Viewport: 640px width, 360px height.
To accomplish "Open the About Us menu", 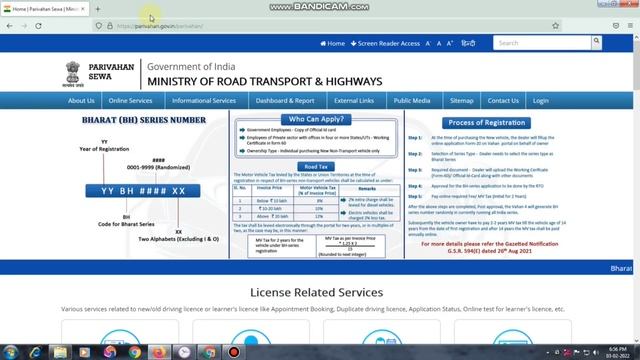I will tap(81, 100).
